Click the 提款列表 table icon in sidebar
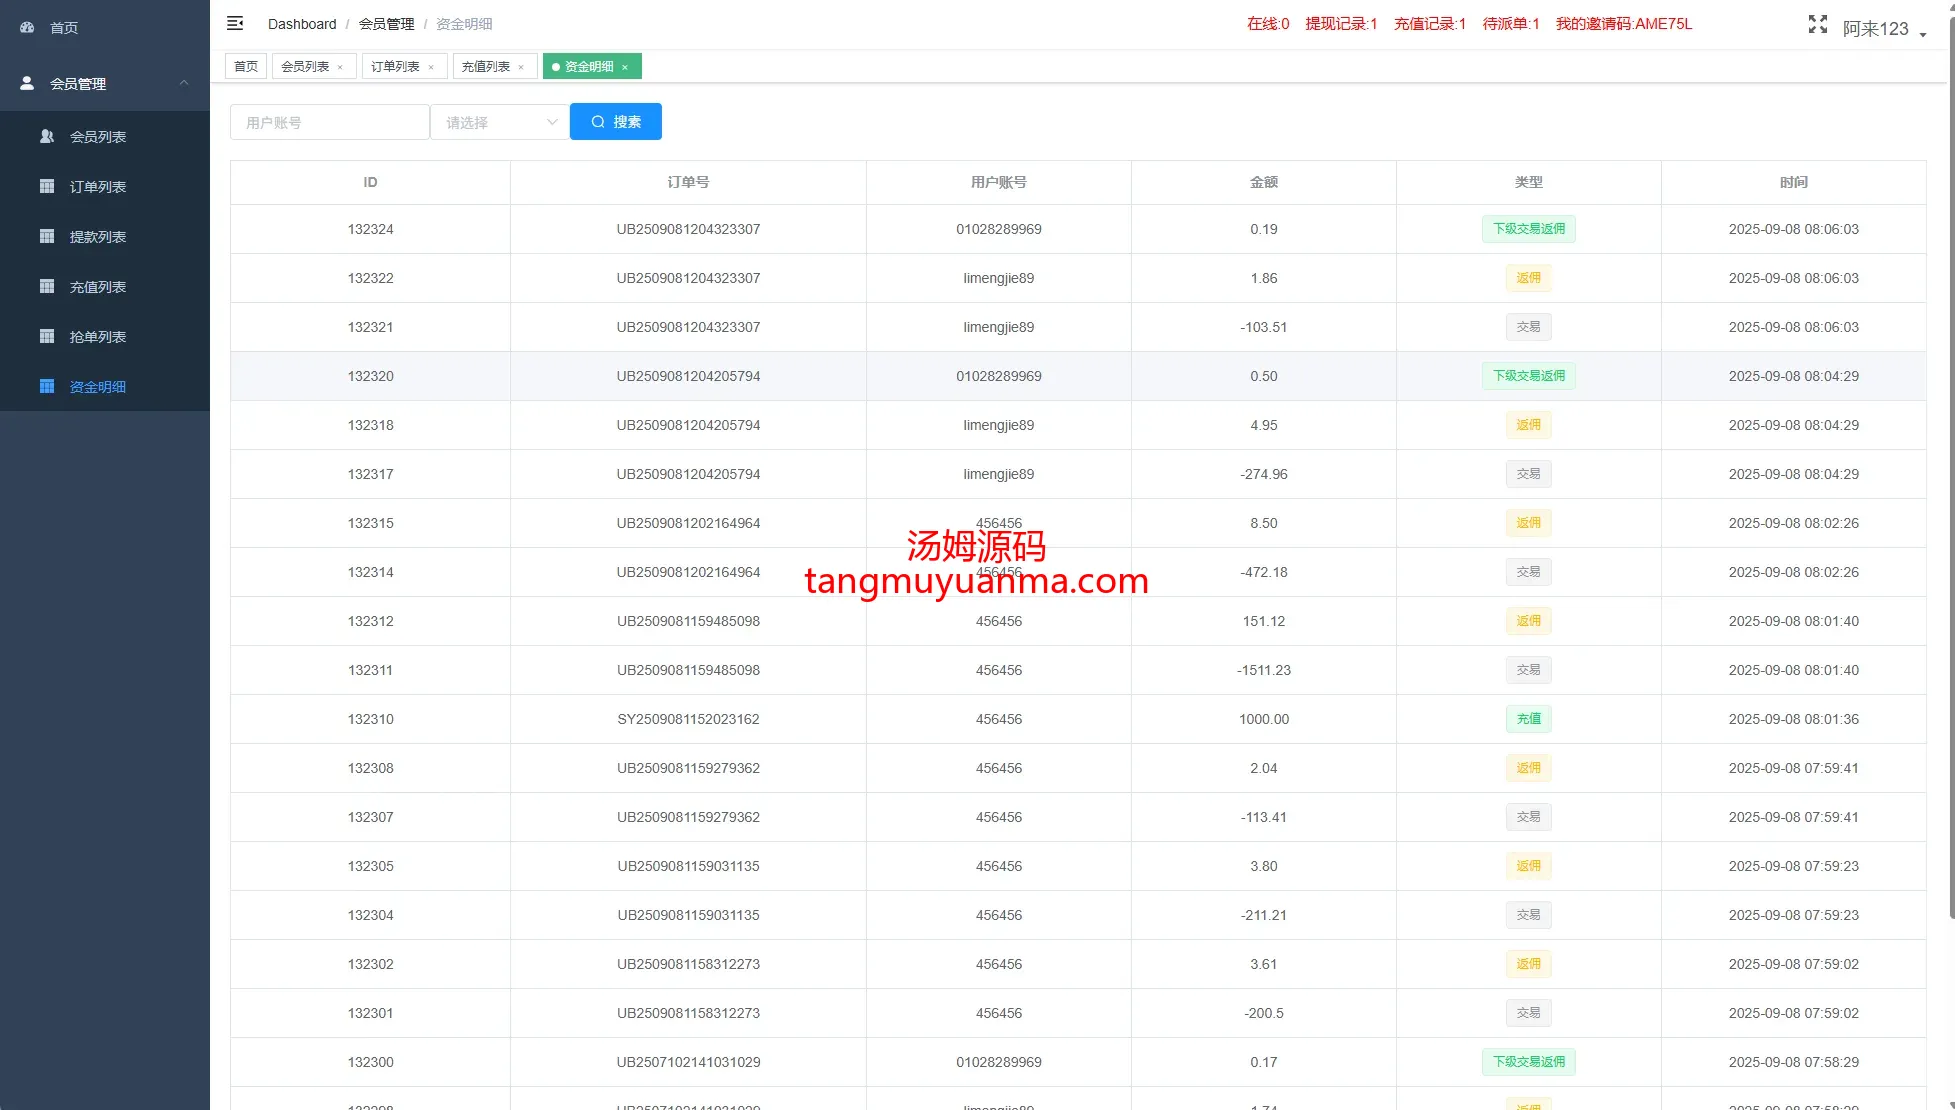The image size is (1955, 1110). point(47,236)
